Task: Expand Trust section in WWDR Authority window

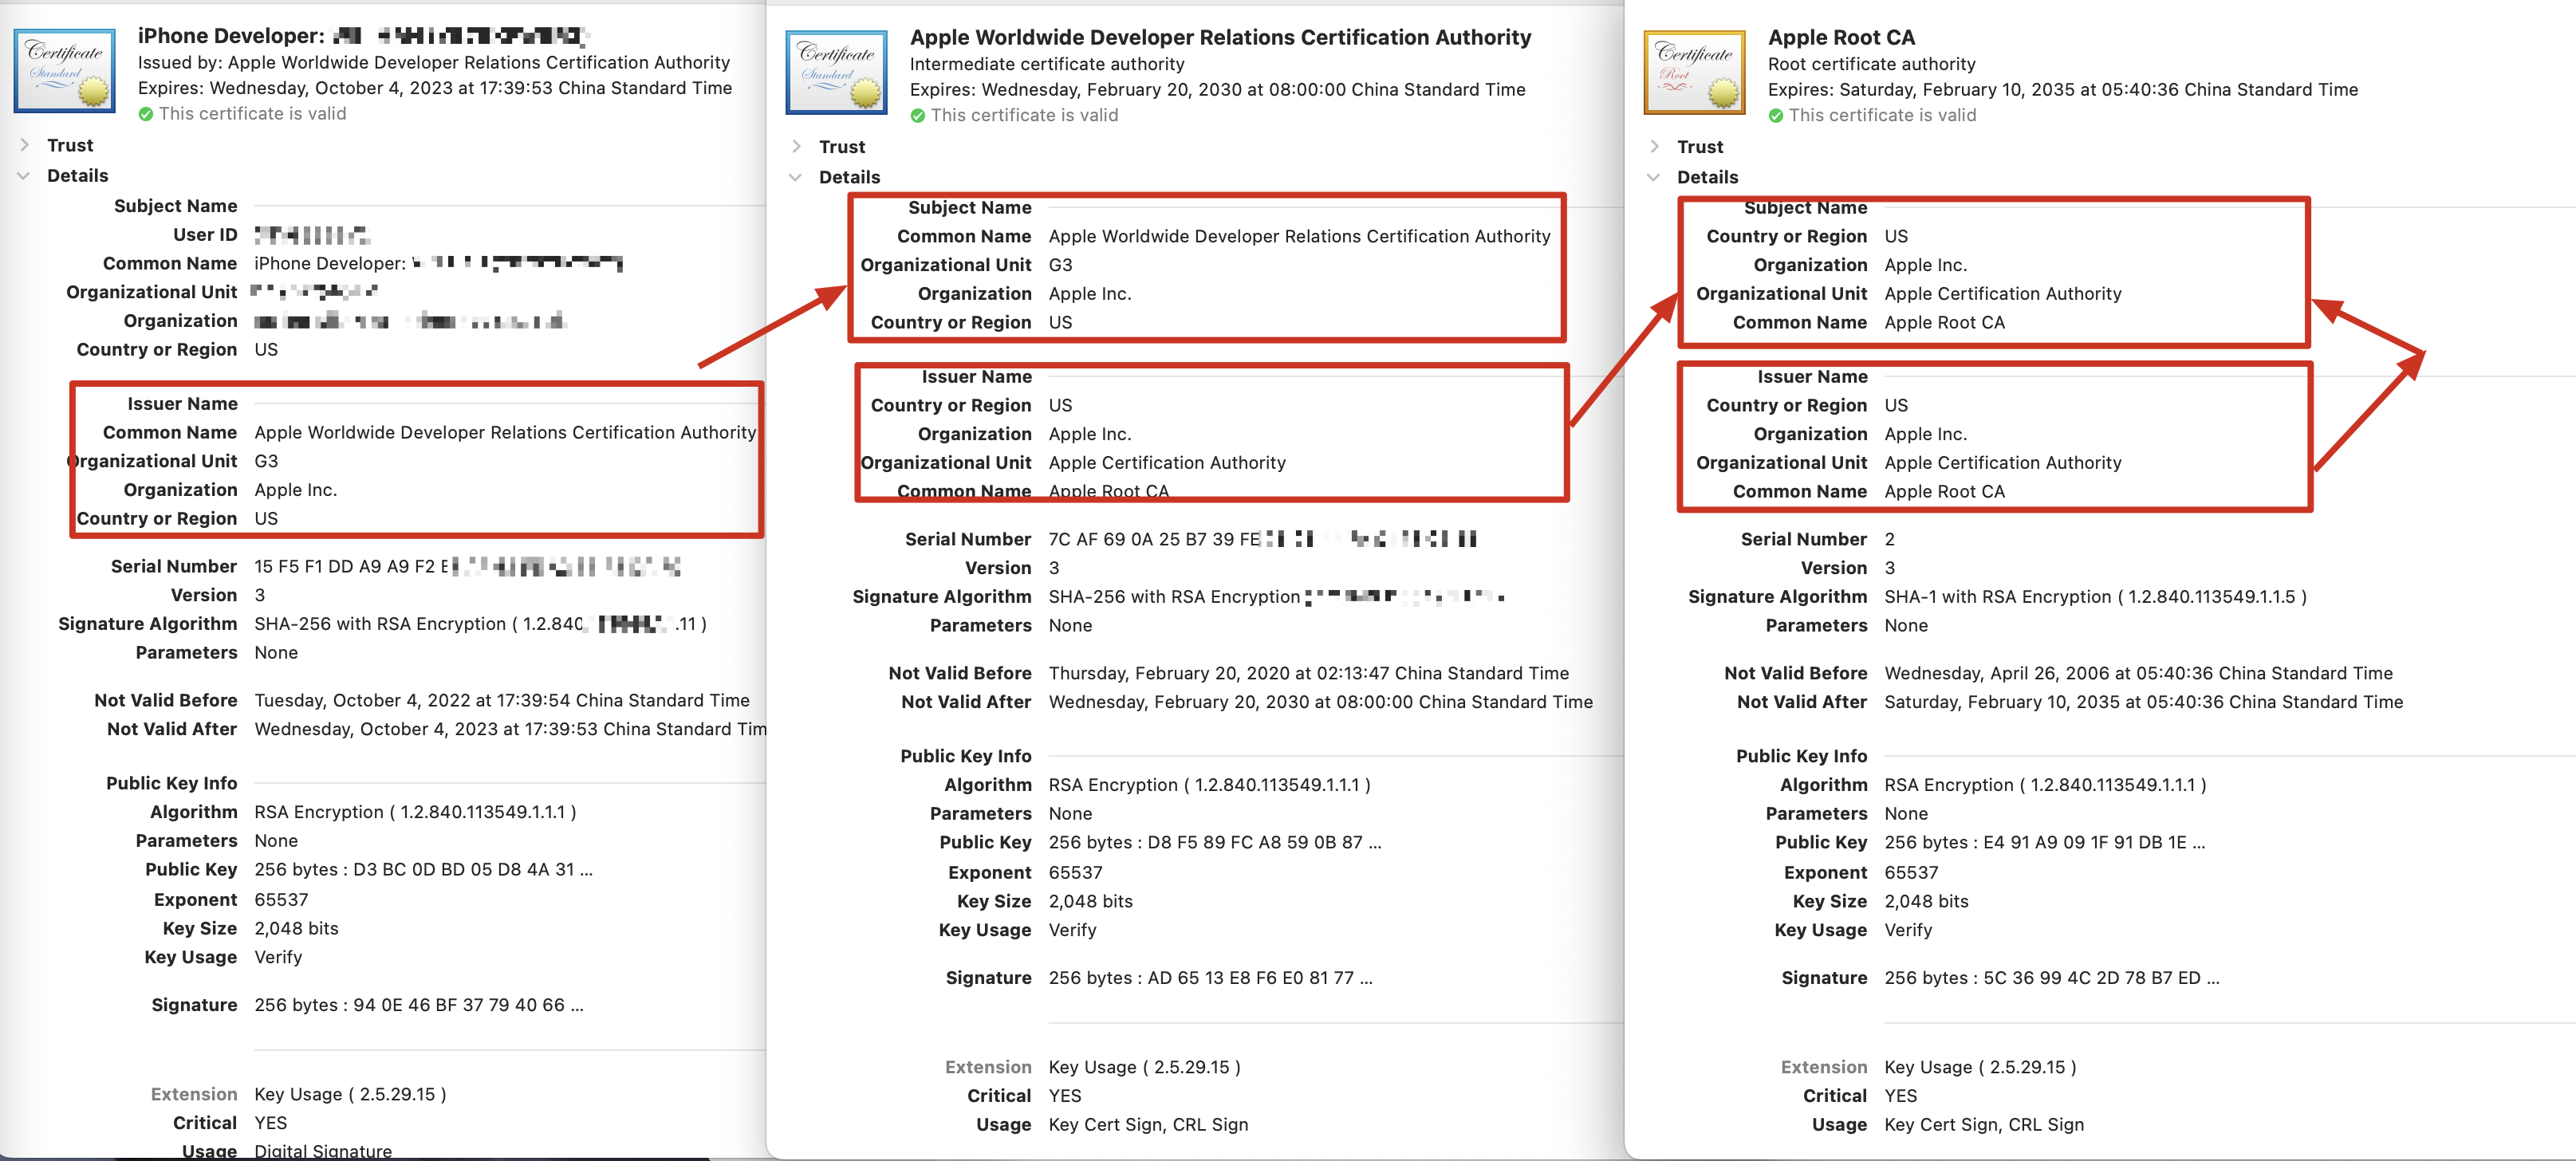Action: (x=797, y=146)
